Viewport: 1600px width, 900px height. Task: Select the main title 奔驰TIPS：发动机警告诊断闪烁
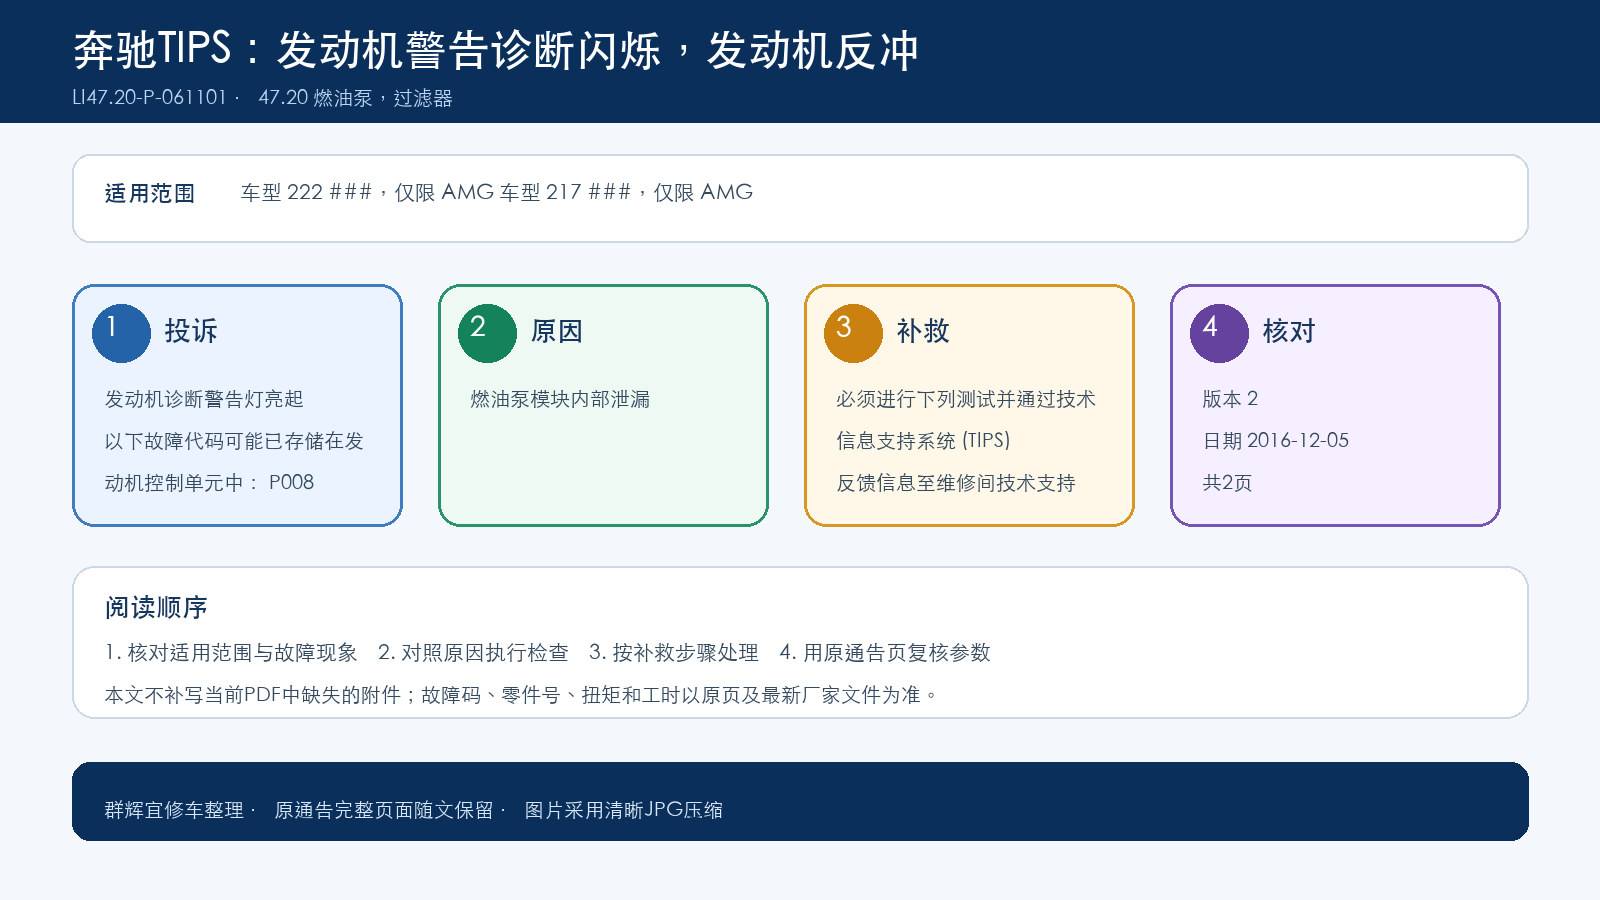point(368,50)
